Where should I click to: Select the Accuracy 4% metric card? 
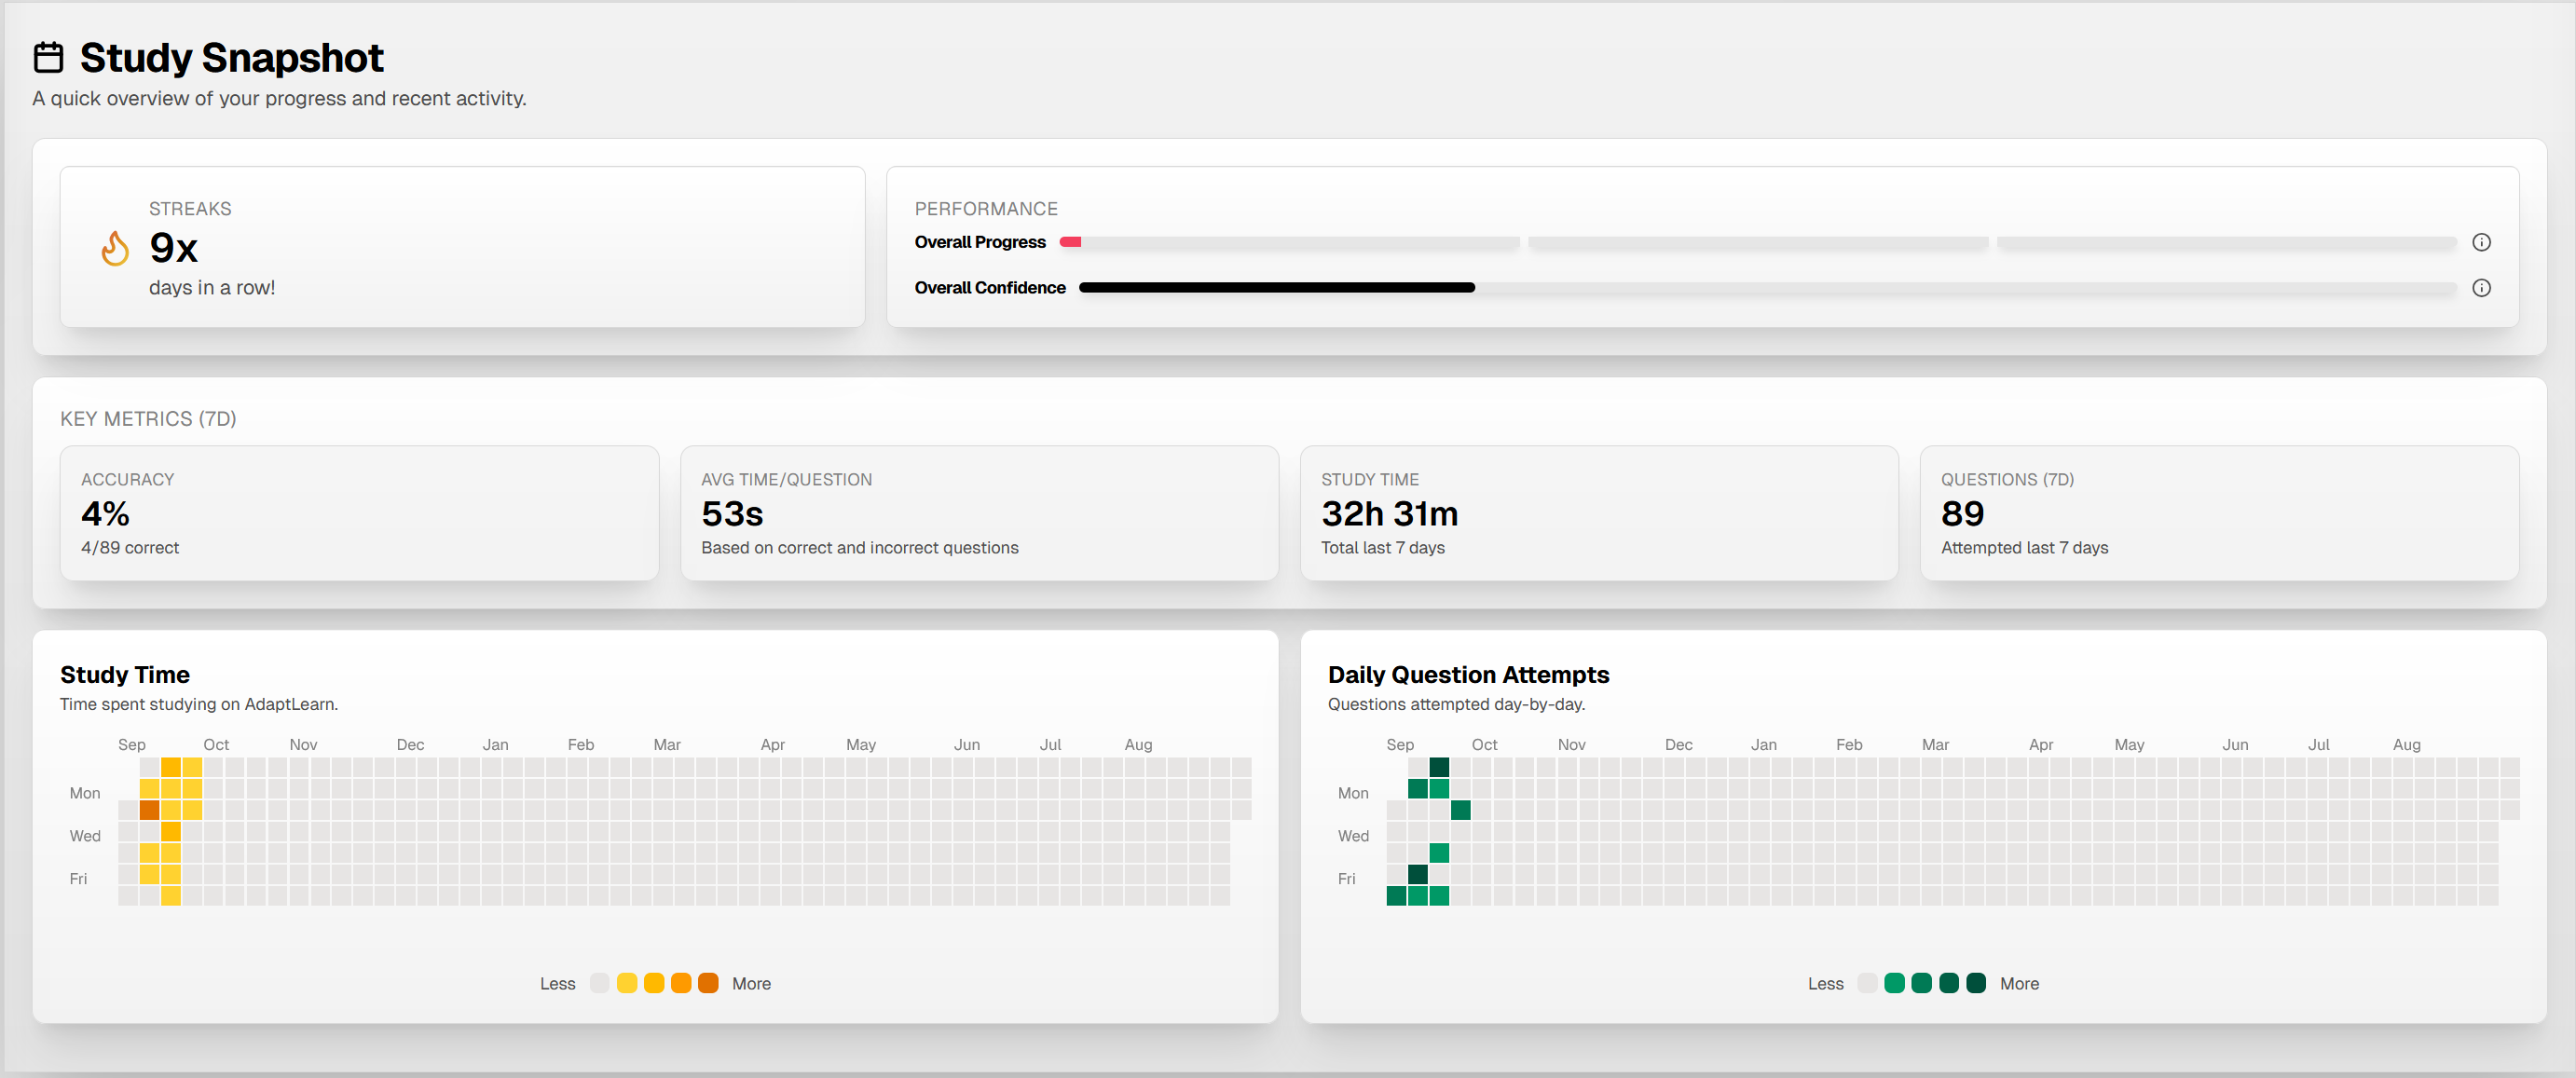[359, 513]
